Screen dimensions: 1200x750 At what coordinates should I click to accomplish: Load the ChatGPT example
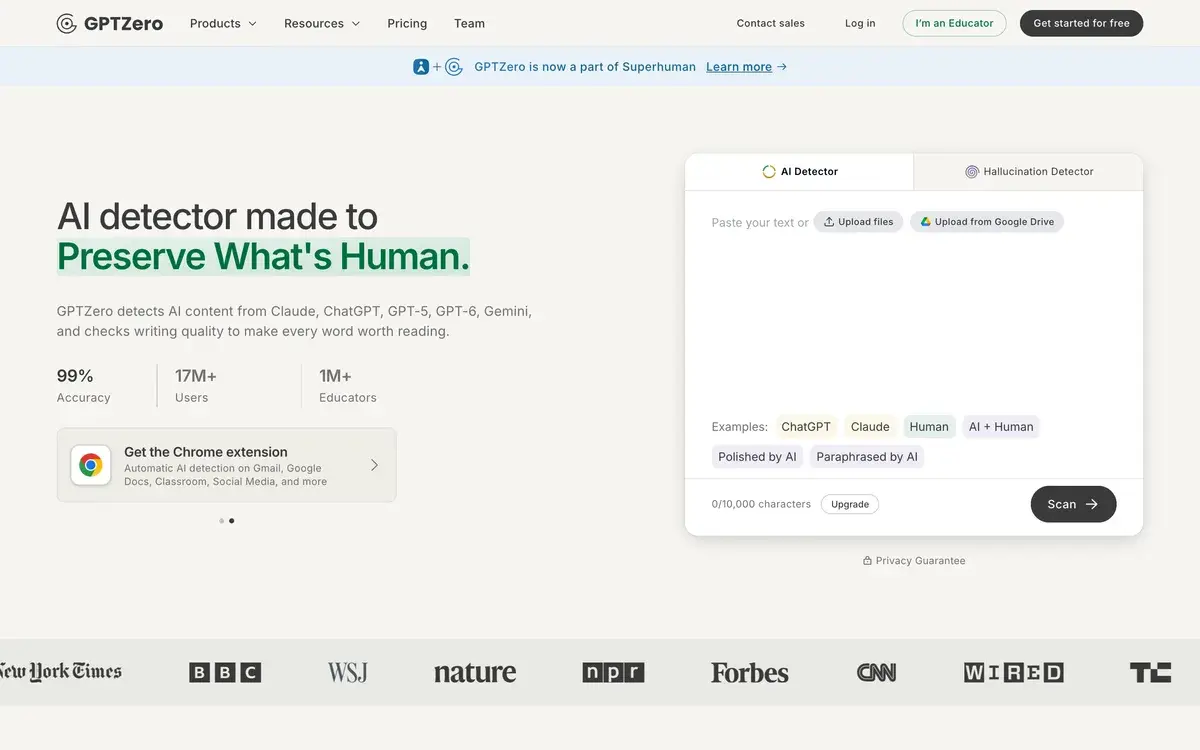pos(806,427)
